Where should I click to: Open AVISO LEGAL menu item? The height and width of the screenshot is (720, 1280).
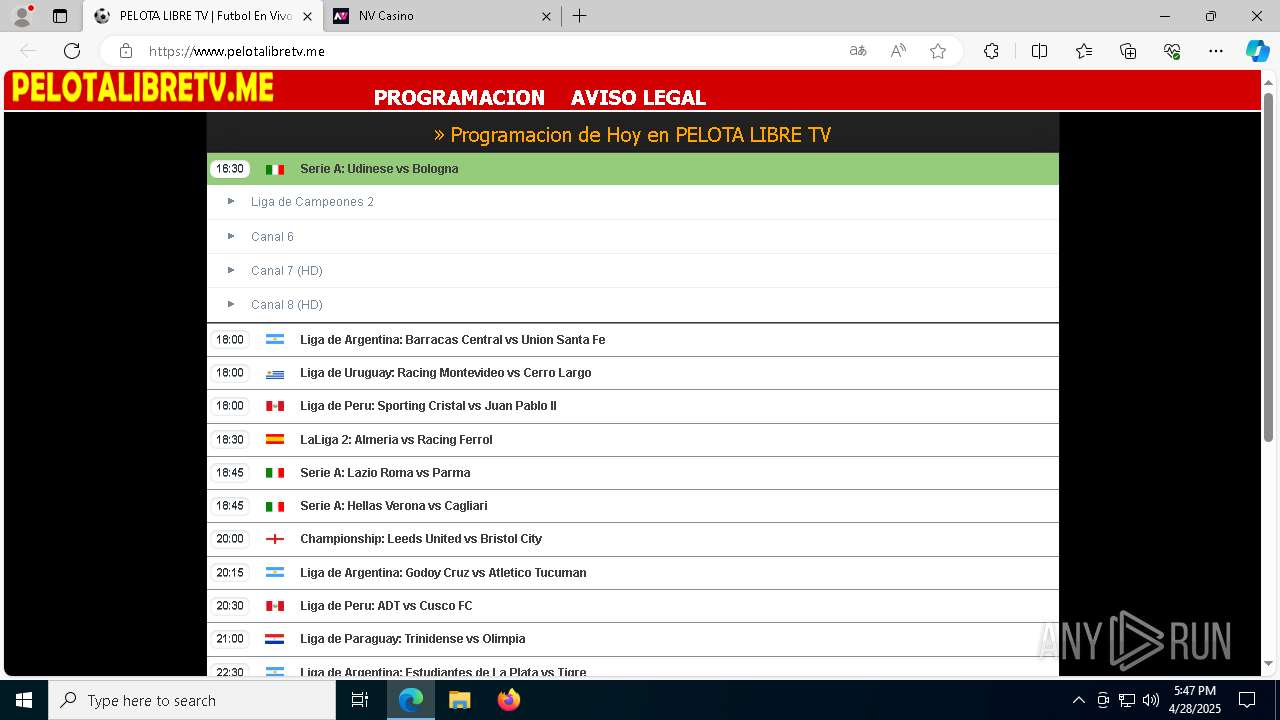coord(638,98)
